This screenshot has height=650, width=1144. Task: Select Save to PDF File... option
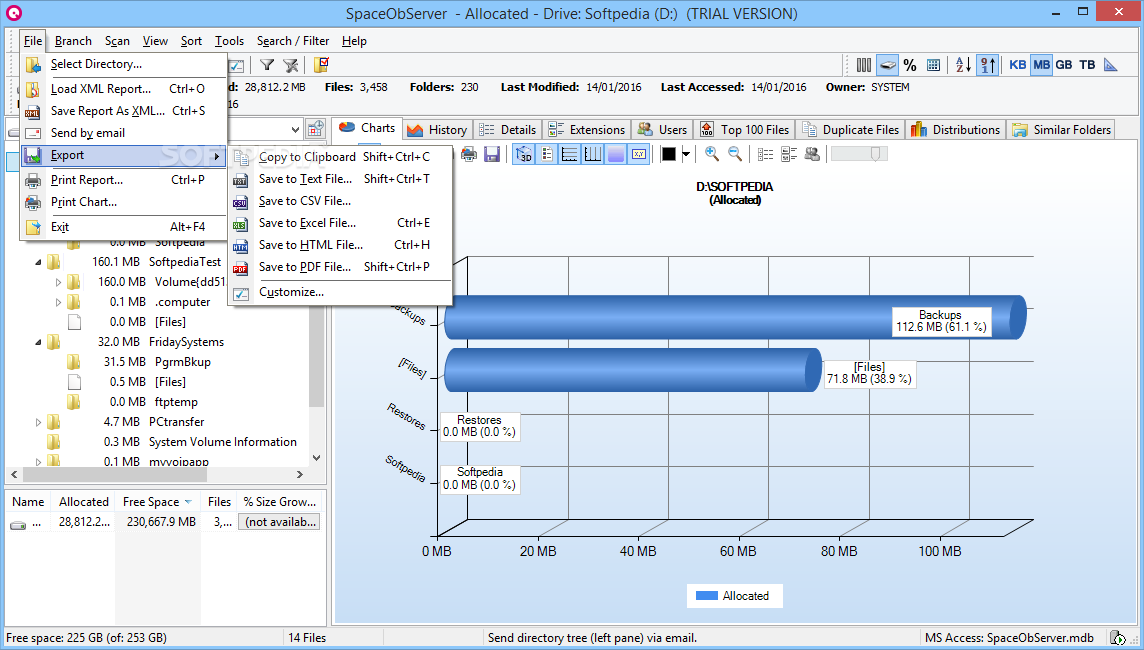(340, 267)
